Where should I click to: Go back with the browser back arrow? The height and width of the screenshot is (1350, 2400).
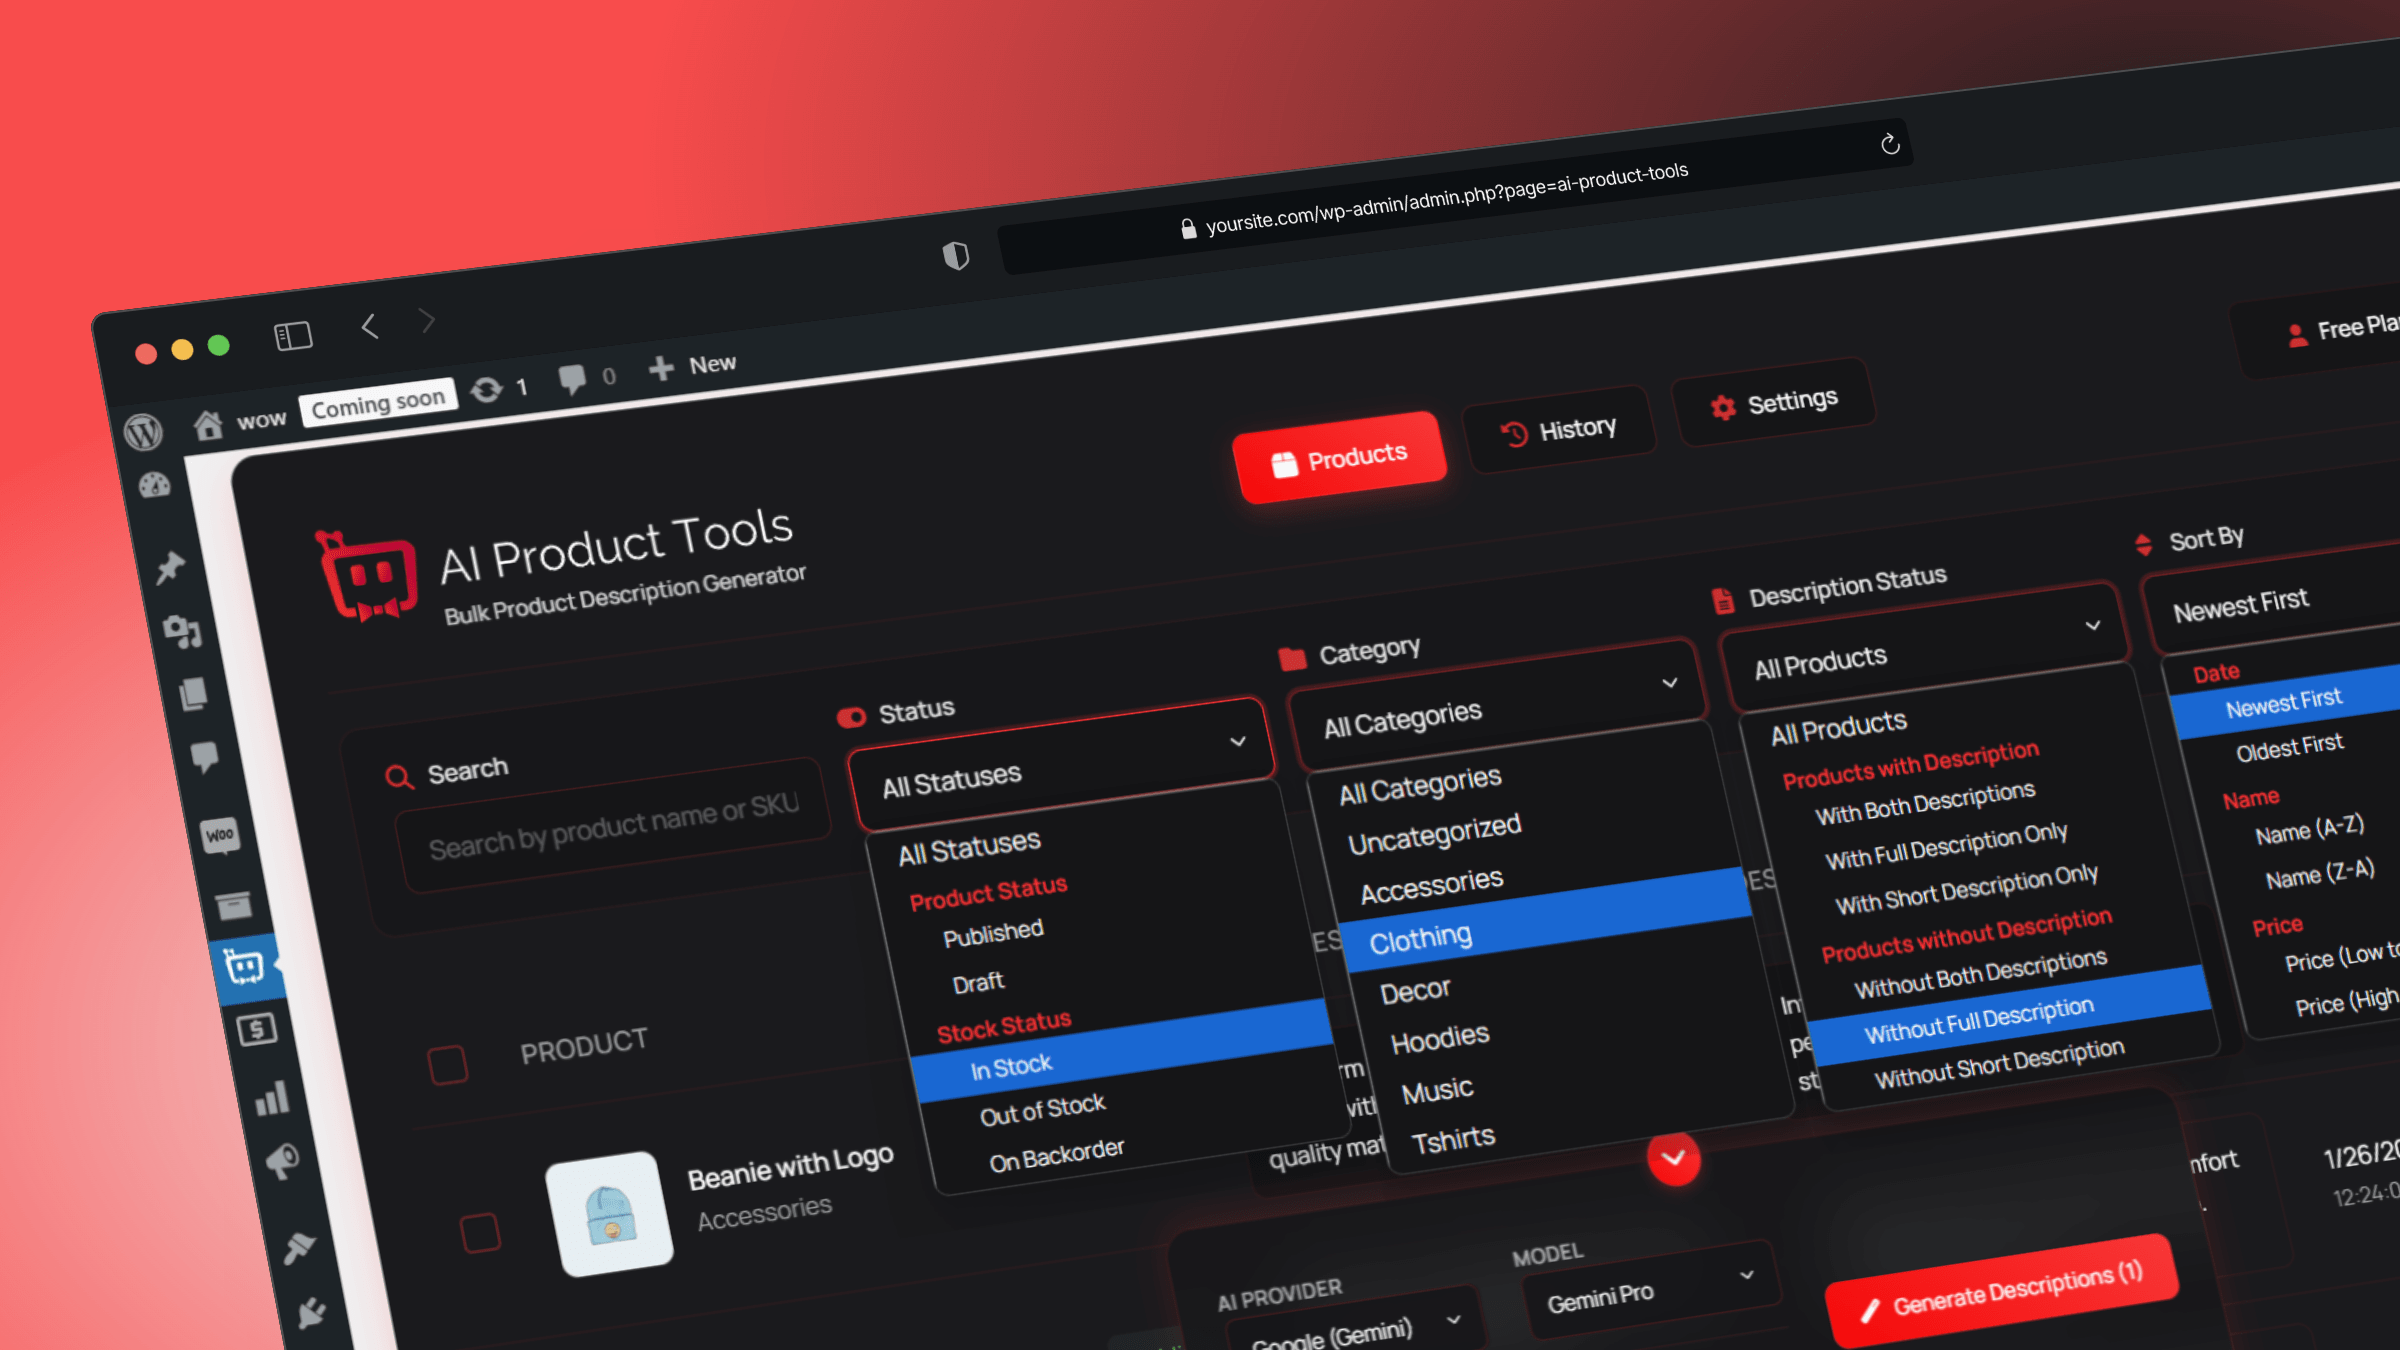coord(370,326)
